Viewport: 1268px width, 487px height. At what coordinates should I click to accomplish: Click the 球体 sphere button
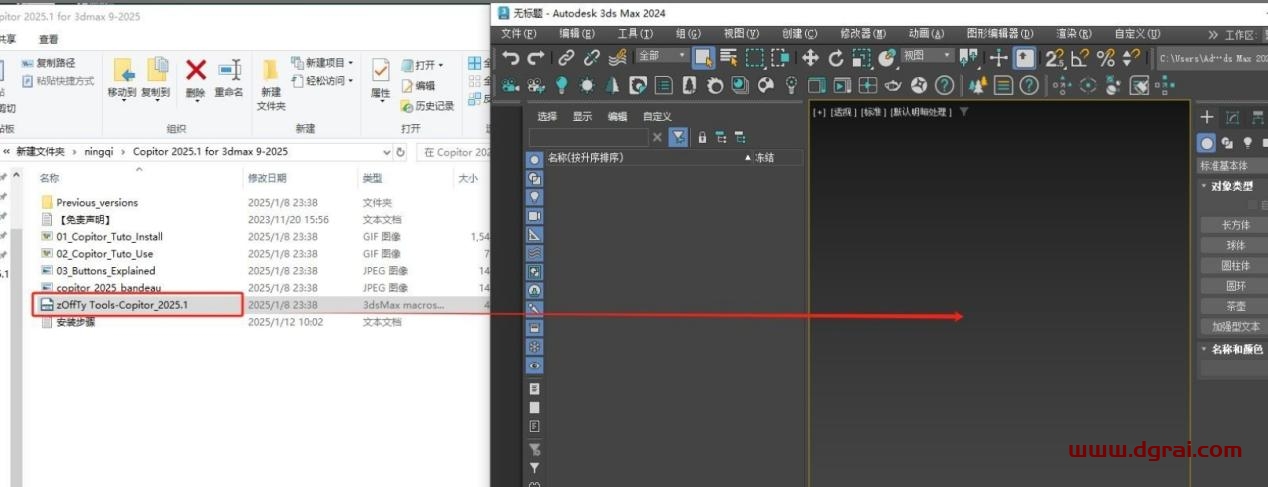click(1235, 245)
